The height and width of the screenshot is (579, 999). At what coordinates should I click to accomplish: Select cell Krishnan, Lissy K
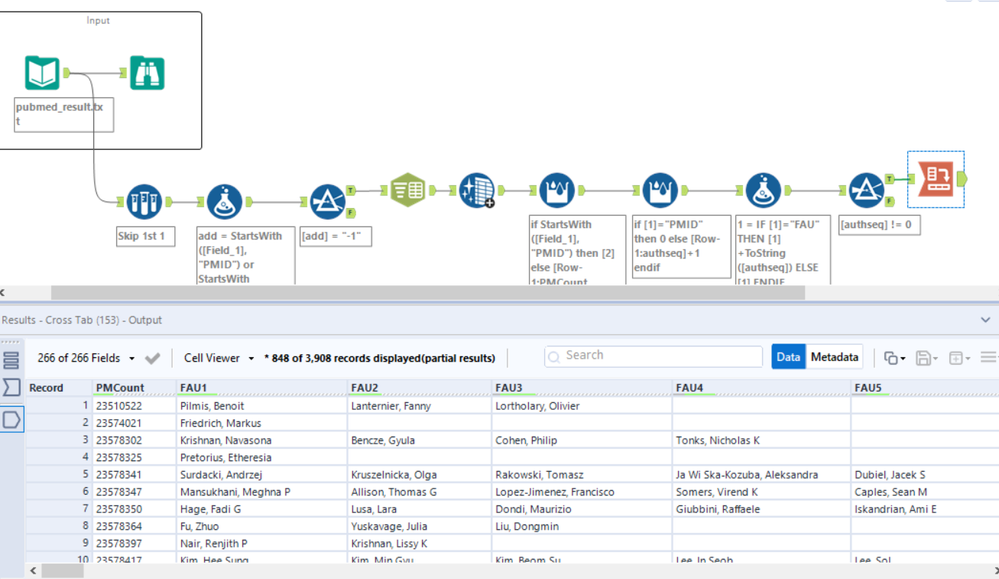coord(419,543)
